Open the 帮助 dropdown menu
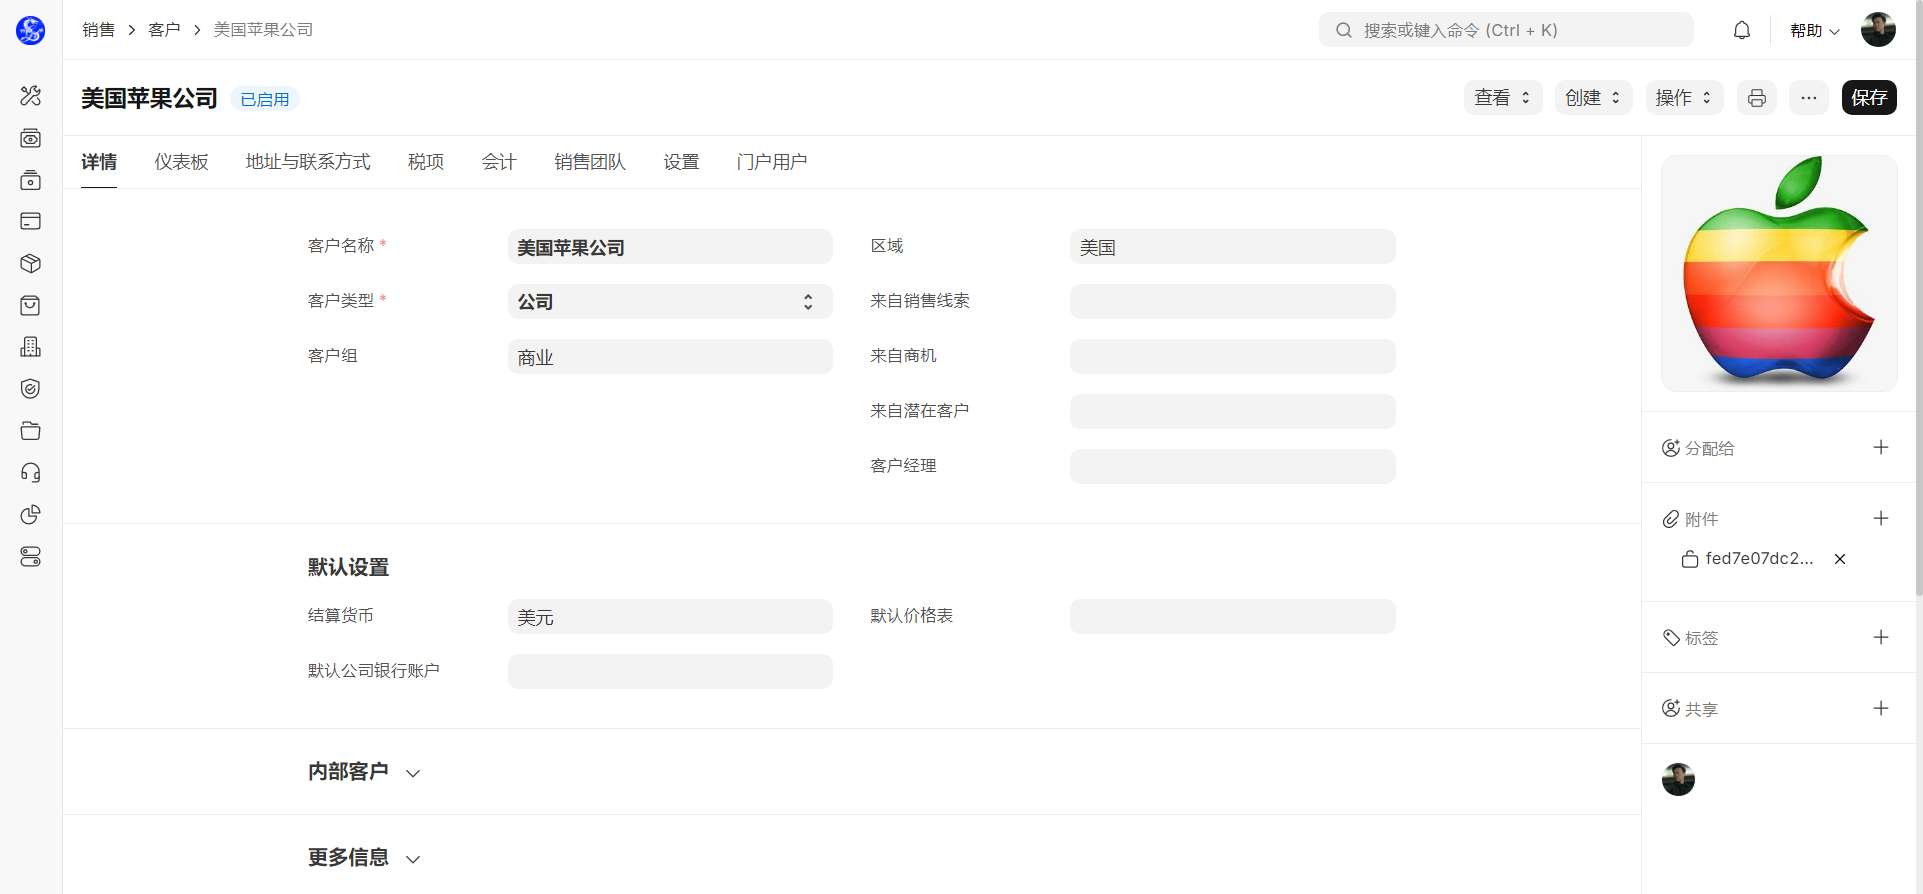Viewport: 1923px width, 894px height. pyautogui.click(x=1815, y=30)
